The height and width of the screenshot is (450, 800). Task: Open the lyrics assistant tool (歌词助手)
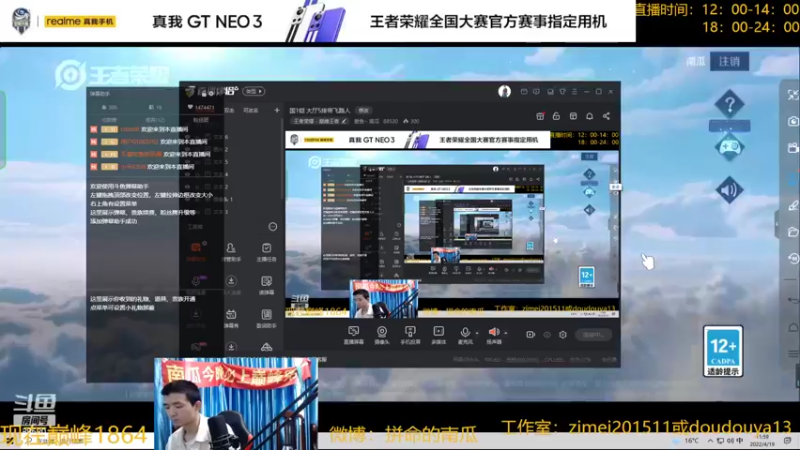pyautogui.click(x=266, y=318)
